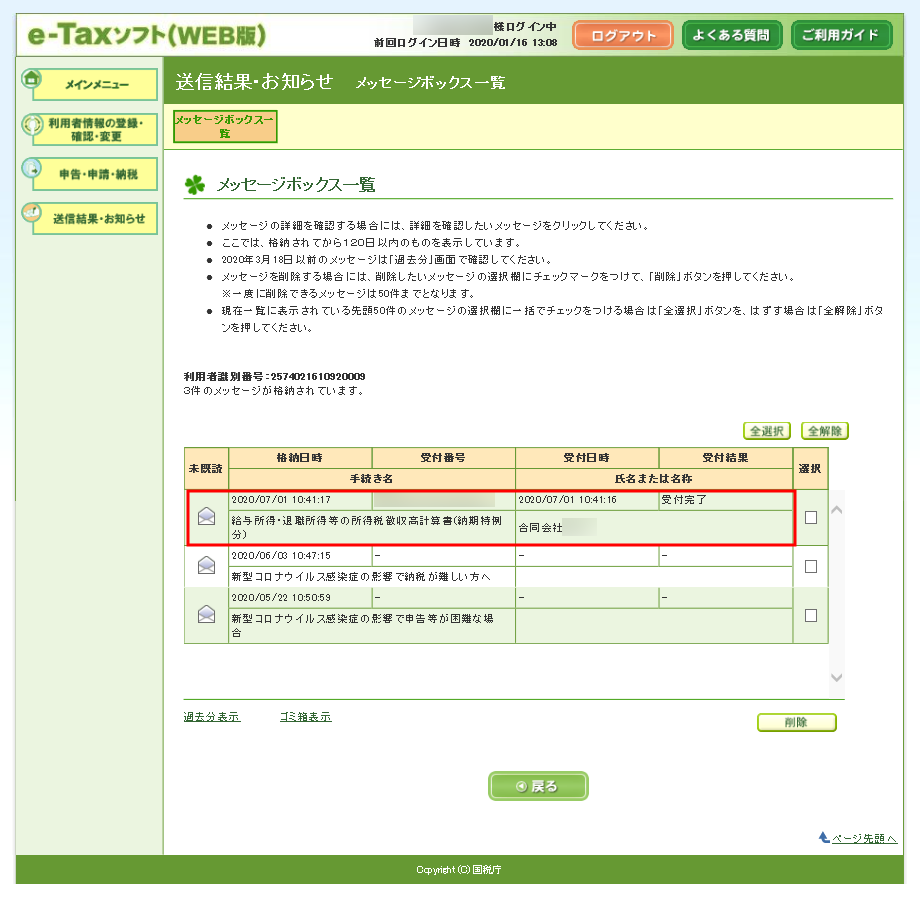Screen dimensions: 920x904
Task: Click the 戻る button
Action: [x=538, y=786]
